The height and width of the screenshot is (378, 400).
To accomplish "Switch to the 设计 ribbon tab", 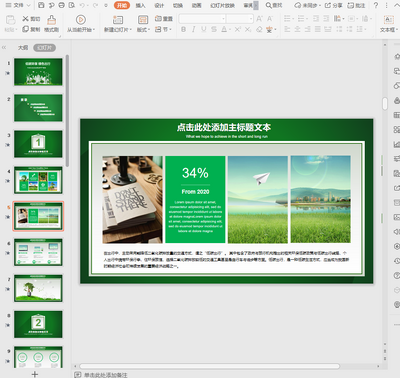I will [x=159, y=5].
